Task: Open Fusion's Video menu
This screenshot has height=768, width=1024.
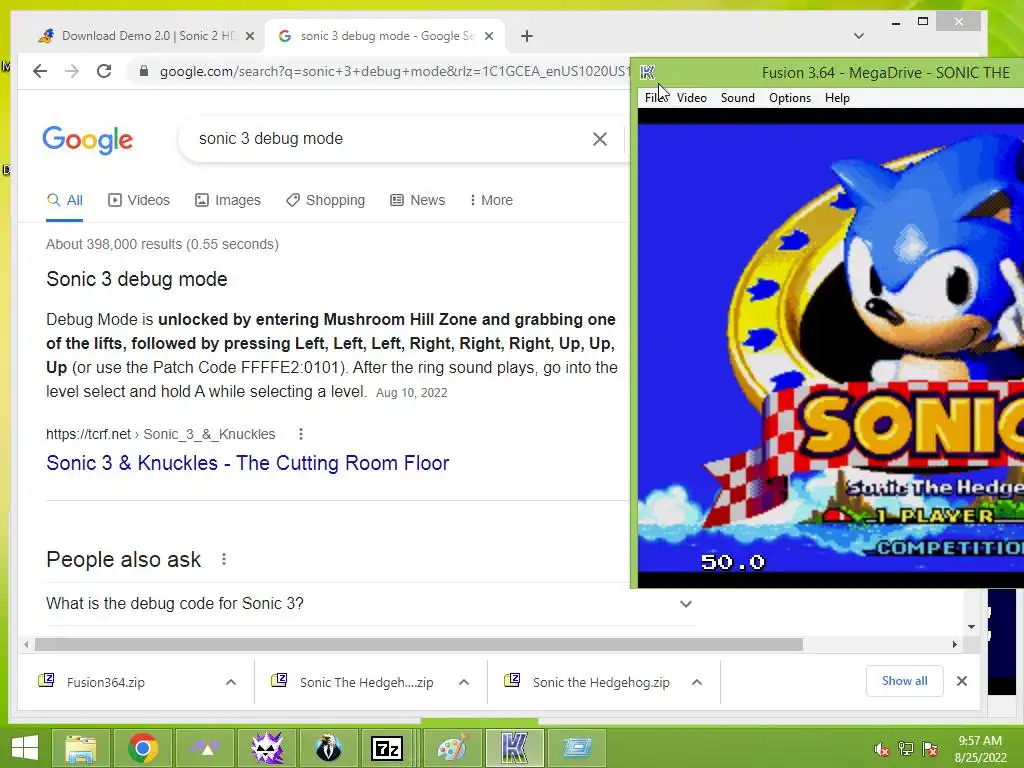Action: pos(692,98)
